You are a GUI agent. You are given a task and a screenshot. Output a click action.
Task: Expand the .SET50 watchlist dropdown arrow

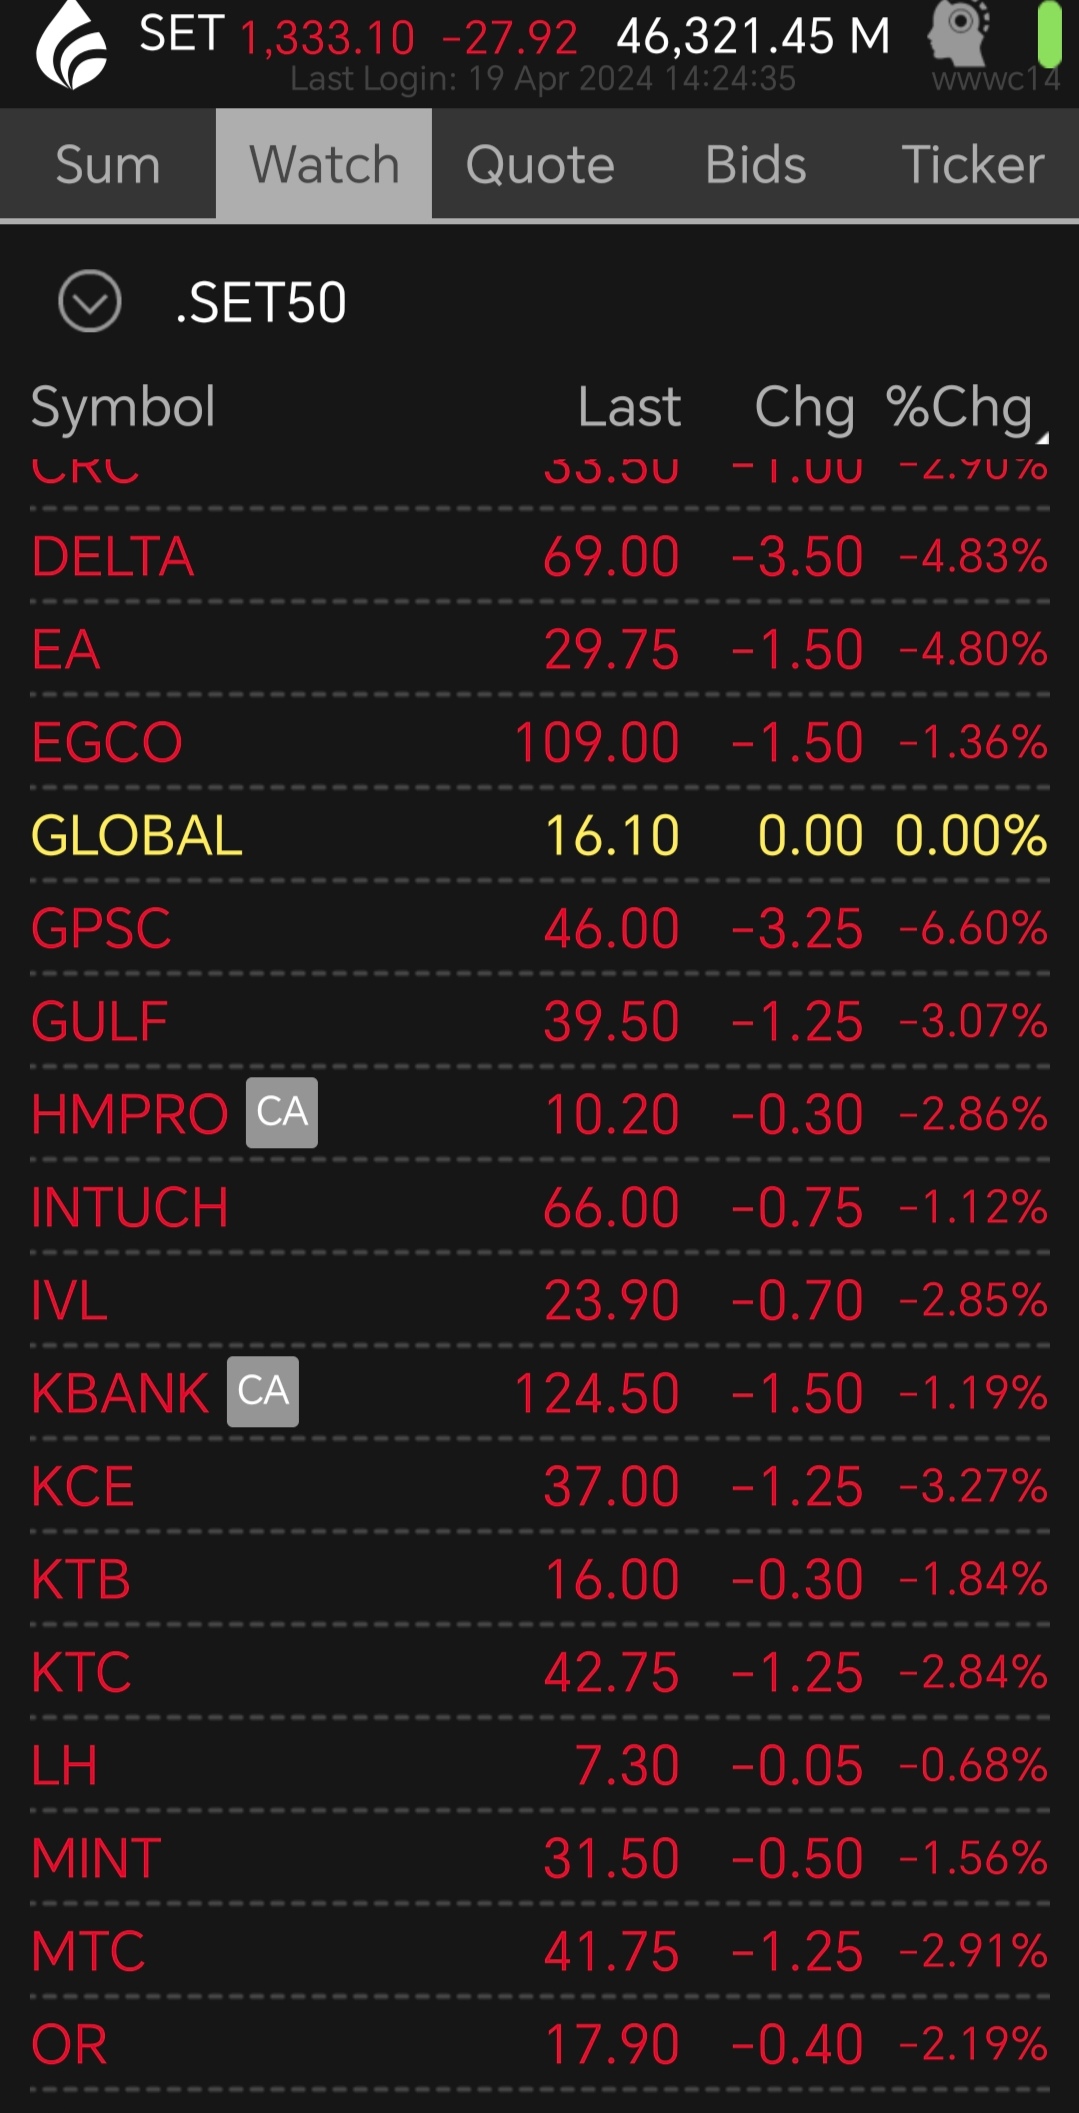[90, 301]
